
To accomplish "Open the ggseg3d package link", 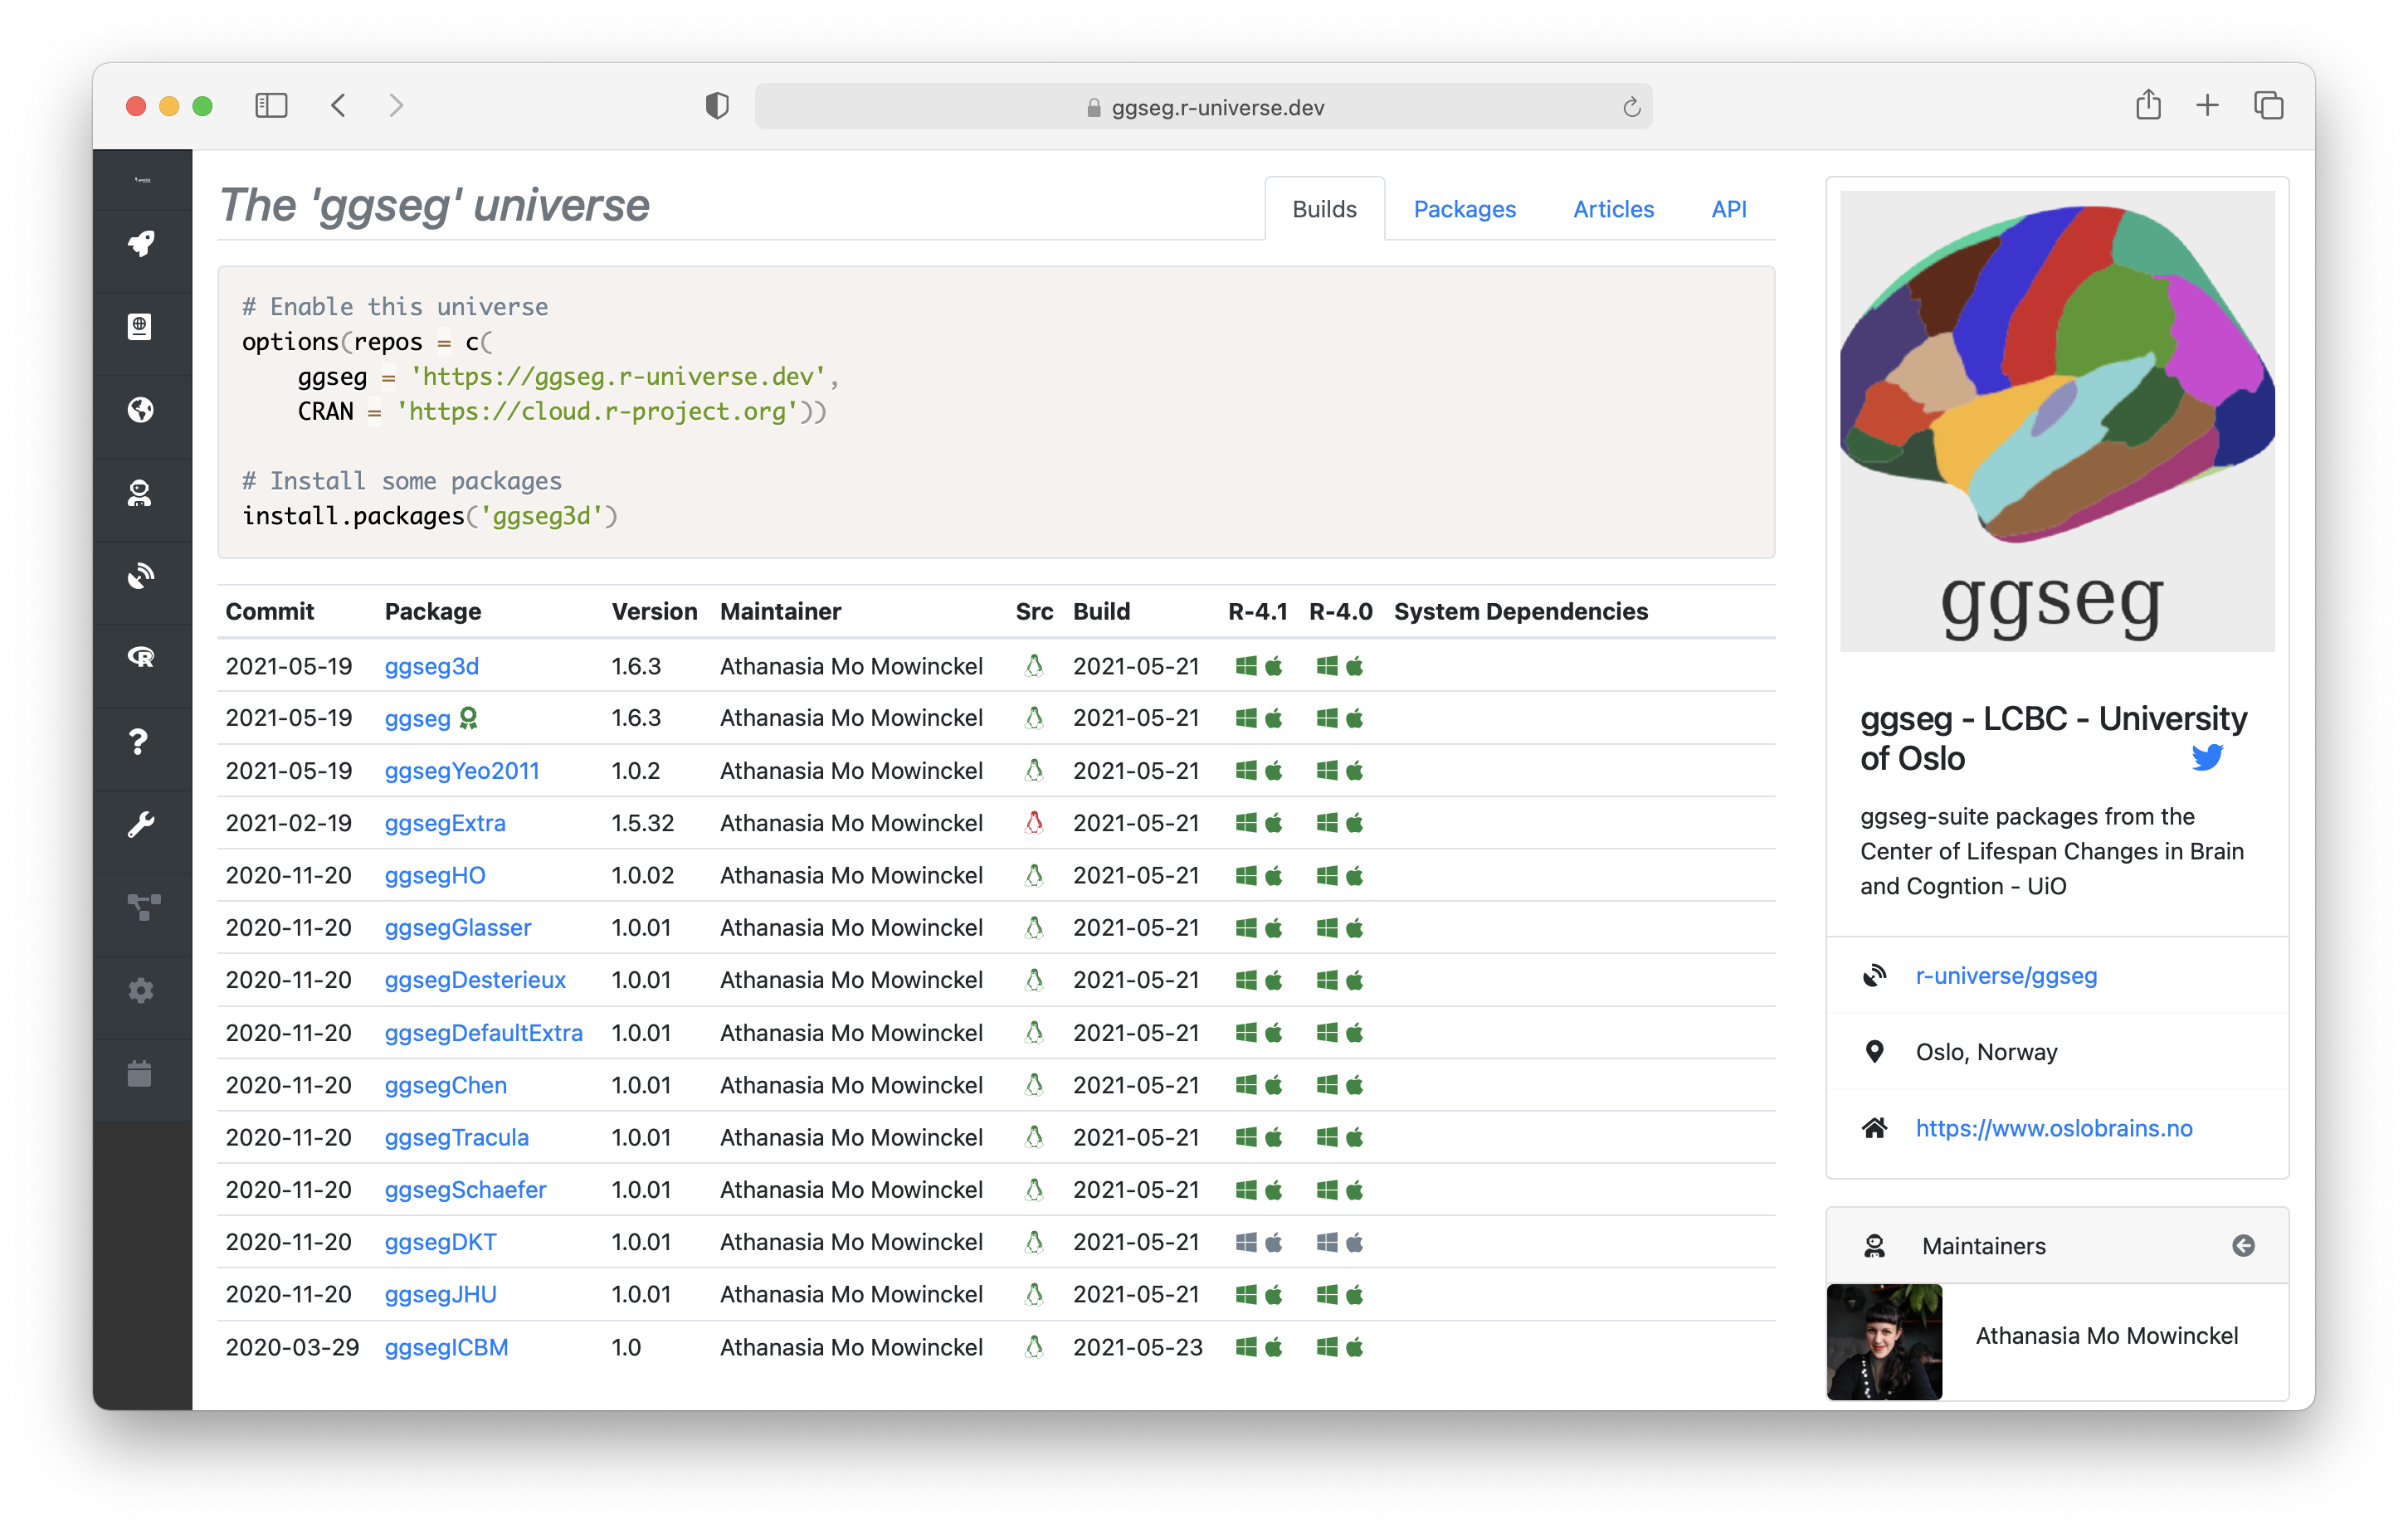I will [431, 666].
